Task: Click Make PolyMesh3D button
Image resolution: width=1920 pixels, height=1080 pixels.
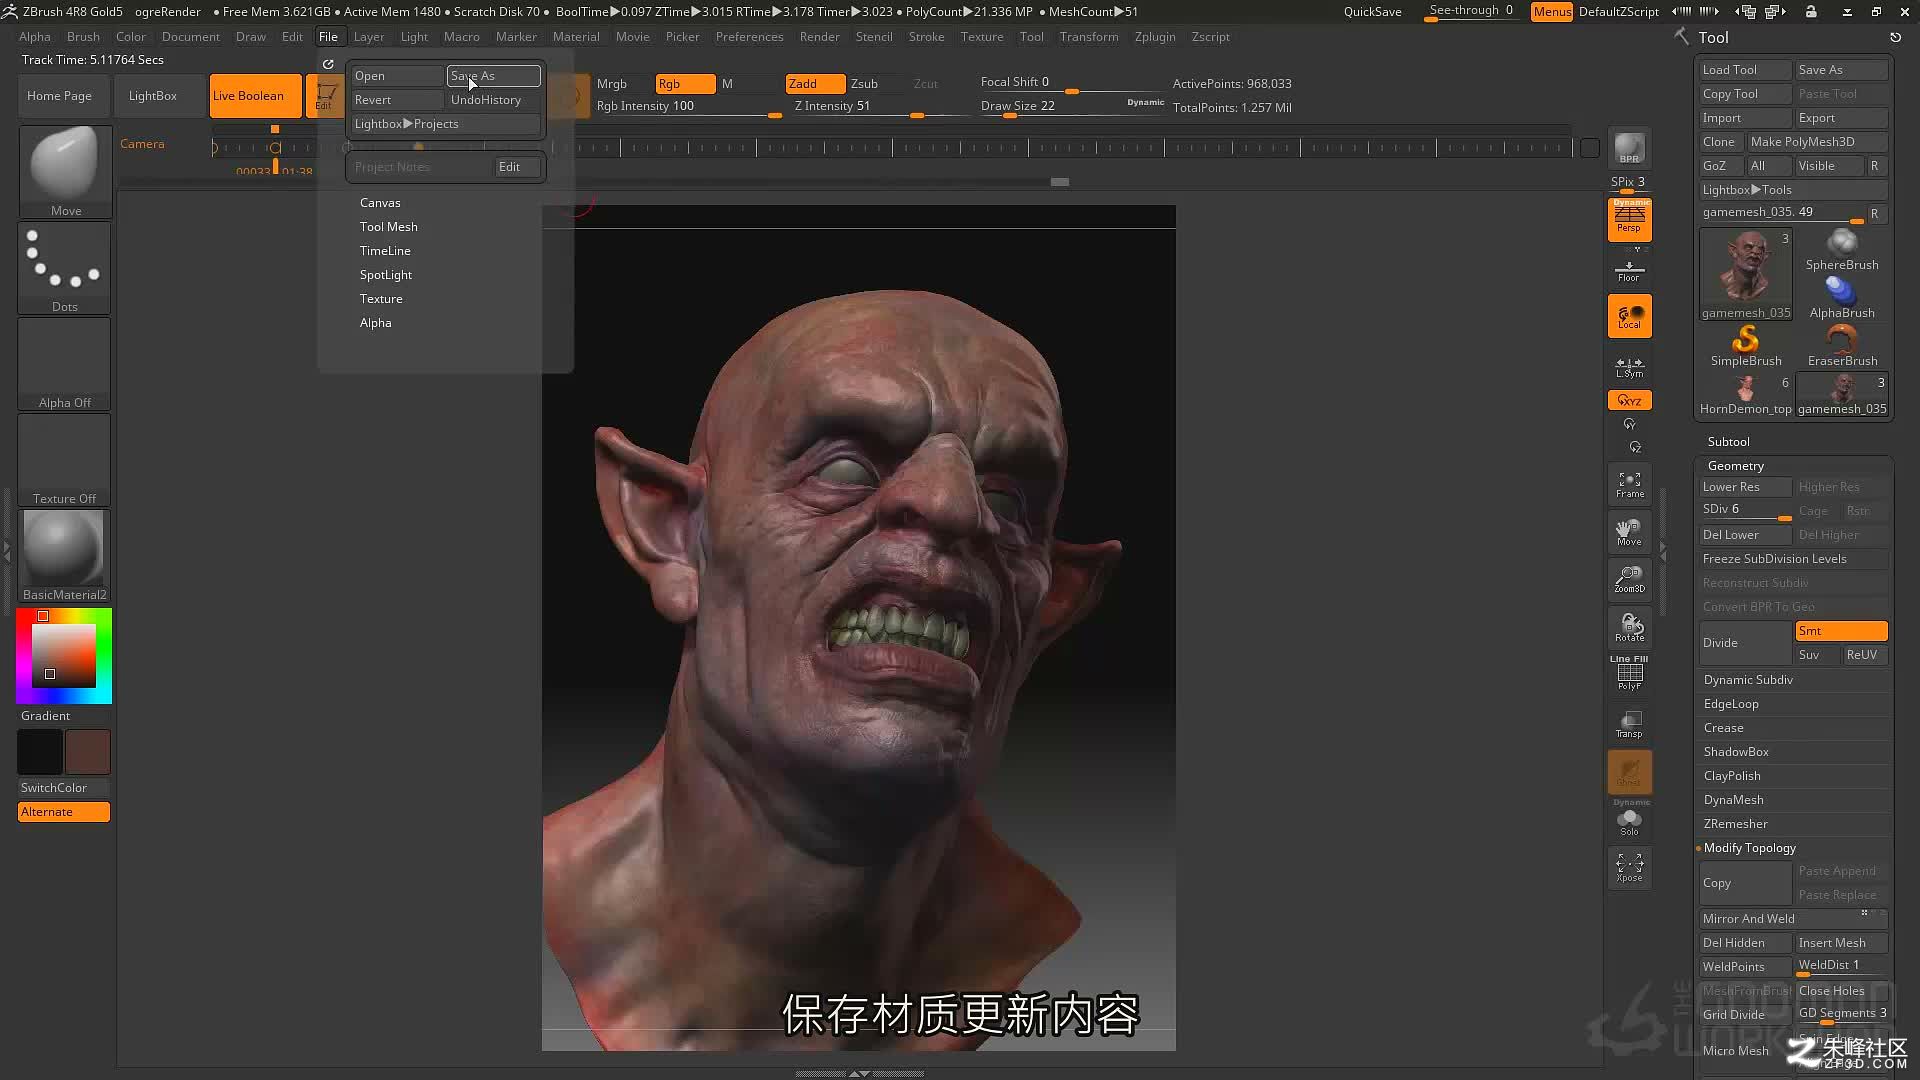Action: click(x=1817, y=142)
